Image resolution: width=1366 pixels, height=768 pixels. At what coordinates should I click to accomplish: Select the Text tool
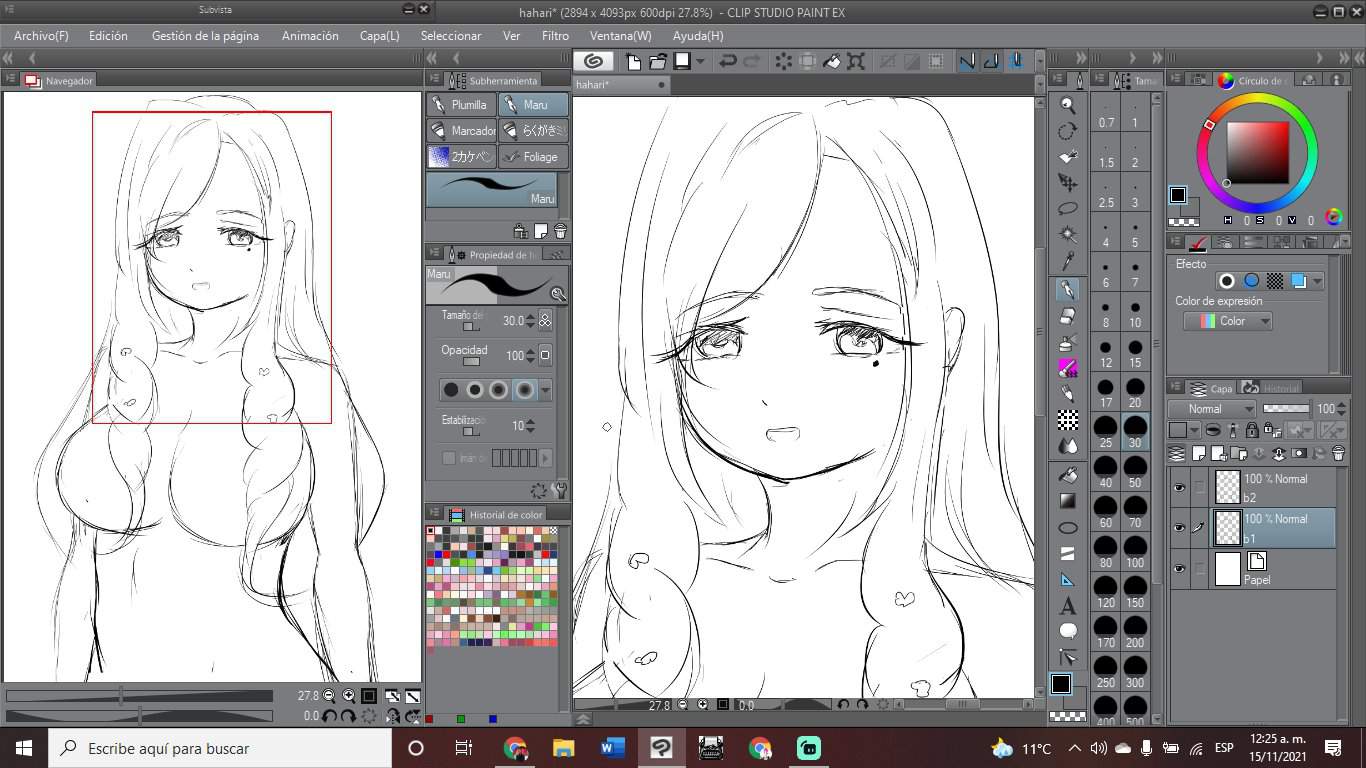[1068, 606]
